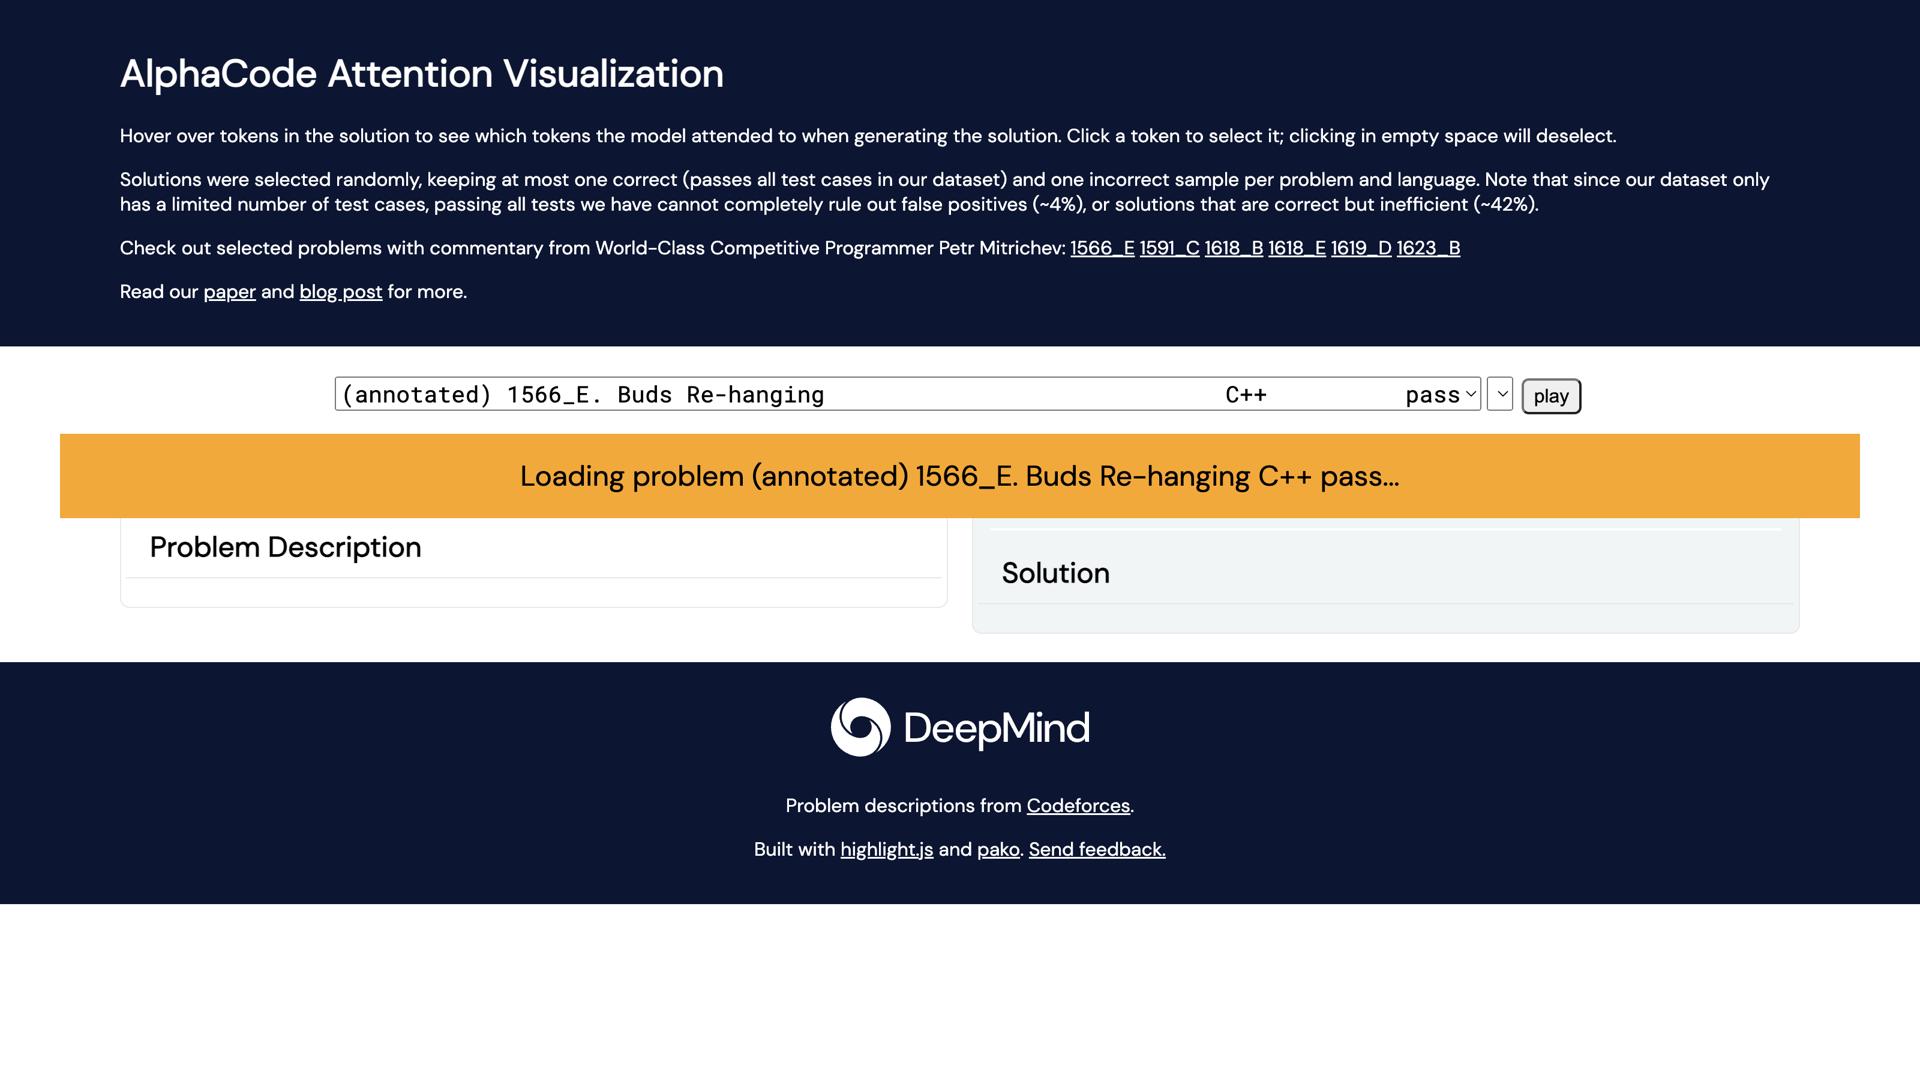Screen dimensions: 1920x1080
Task: Open the 1591_C problem link
Action: (x=1168, y=248)
